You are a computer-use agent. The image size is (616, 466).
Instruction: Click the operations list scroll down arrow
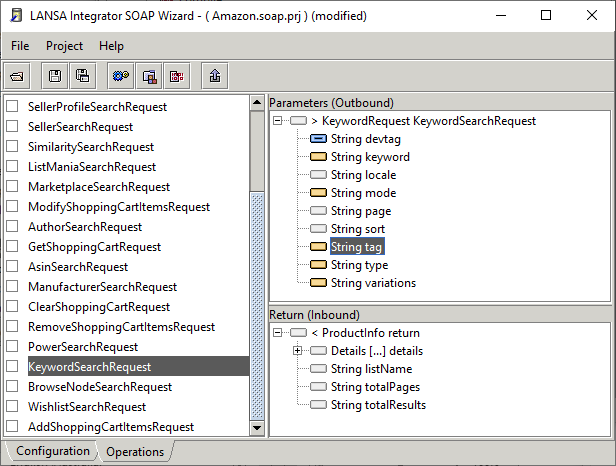tap(257, 427)
